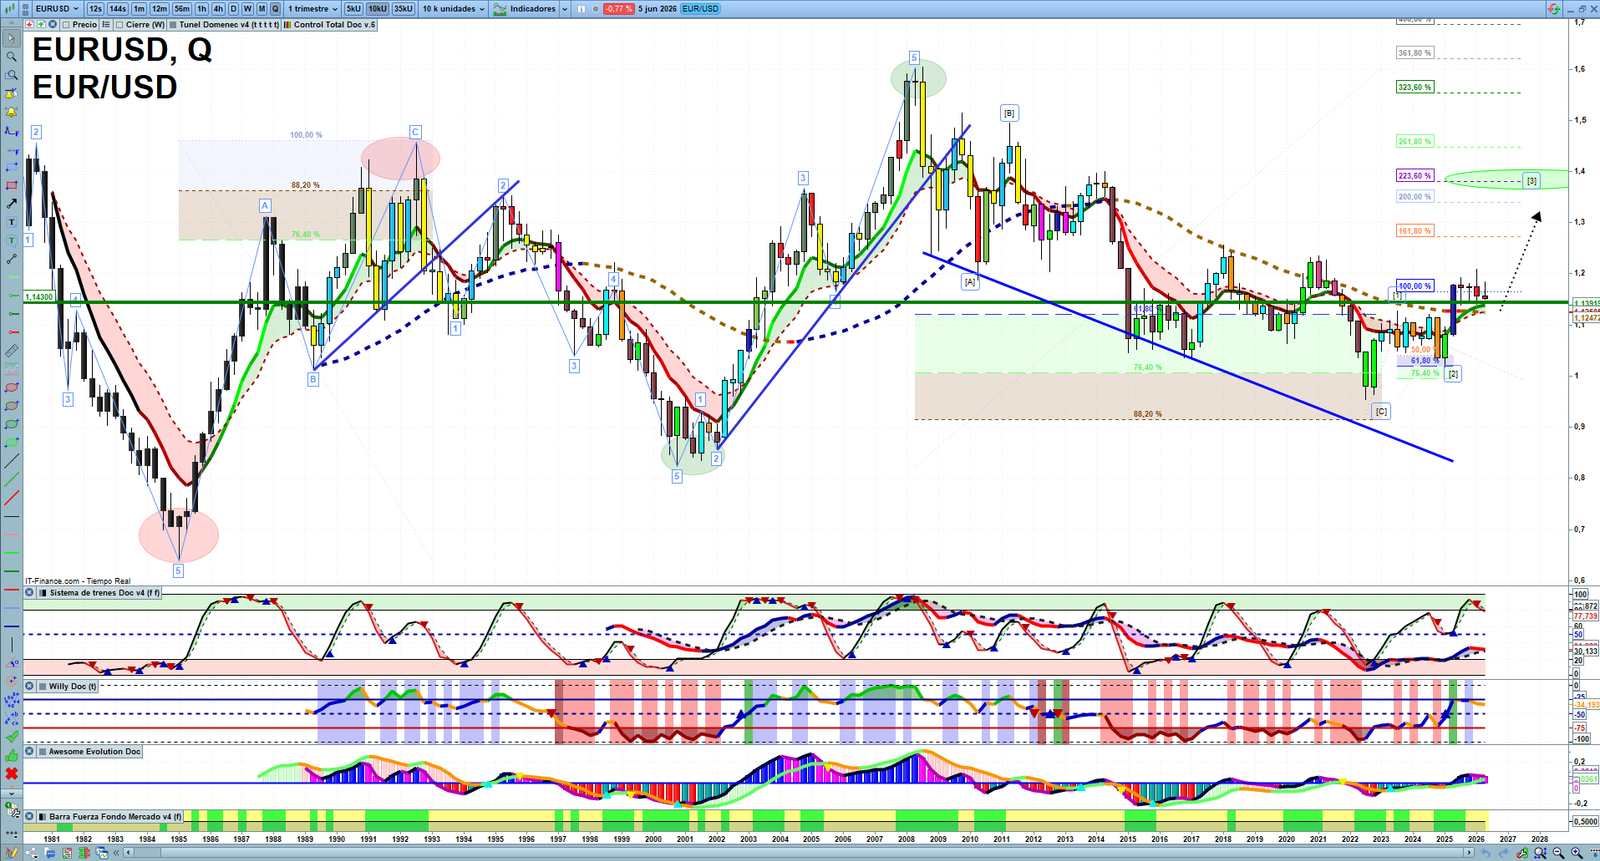Click the red plus icon in price bar
The width and height of the screenshot is (1600, 861).
point(30,24)
